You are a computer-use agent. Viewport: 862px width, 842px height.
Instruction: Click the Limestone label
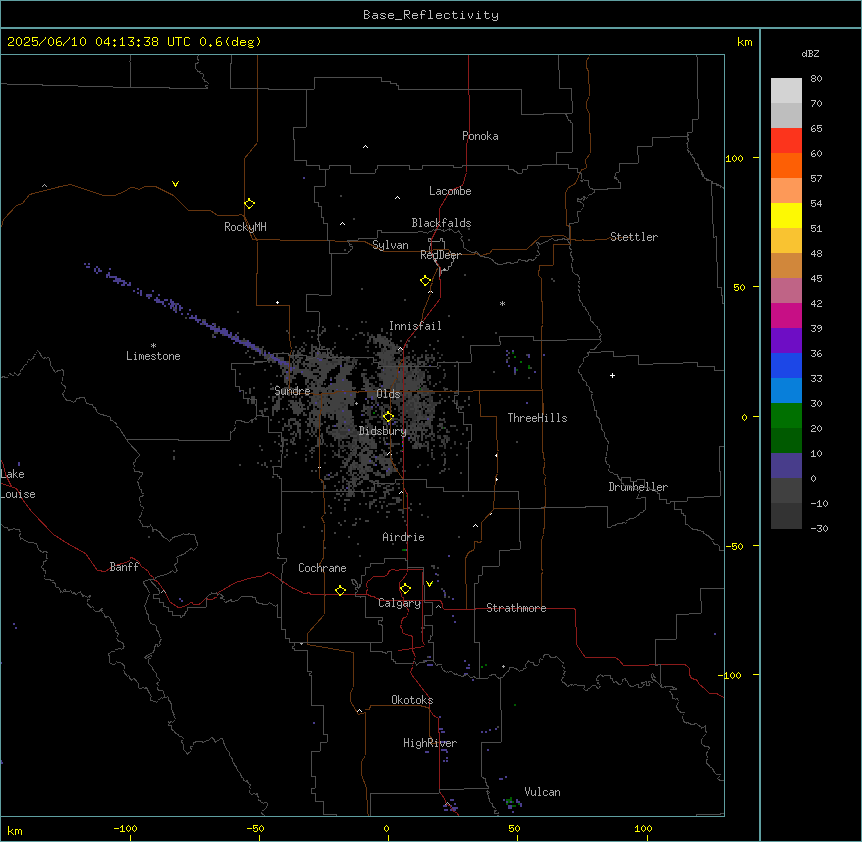(153, 356)
